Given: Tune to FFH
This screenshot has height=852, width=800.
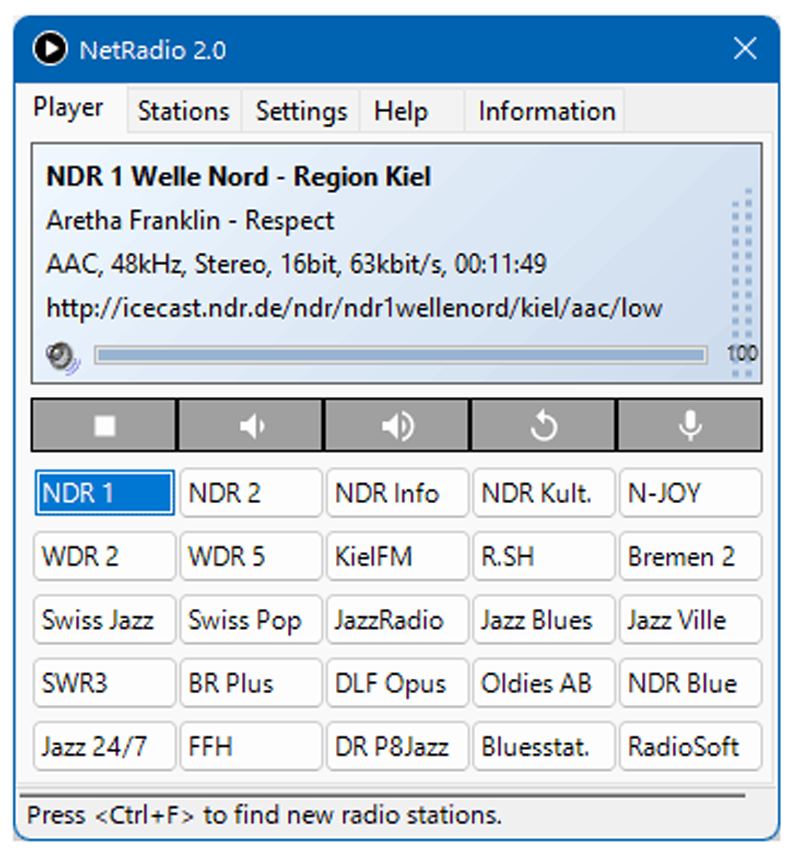Looking at the screenshot, I should [x=251, y=746].
